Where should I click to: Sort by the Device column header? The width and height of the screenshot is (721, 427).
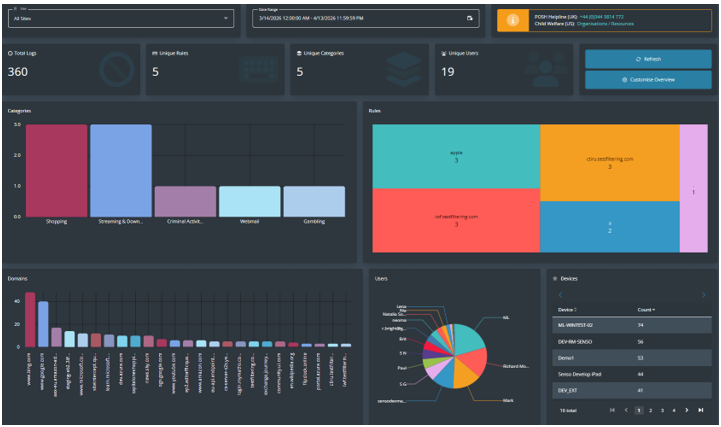pyautogui.click(x=567, y=310)
